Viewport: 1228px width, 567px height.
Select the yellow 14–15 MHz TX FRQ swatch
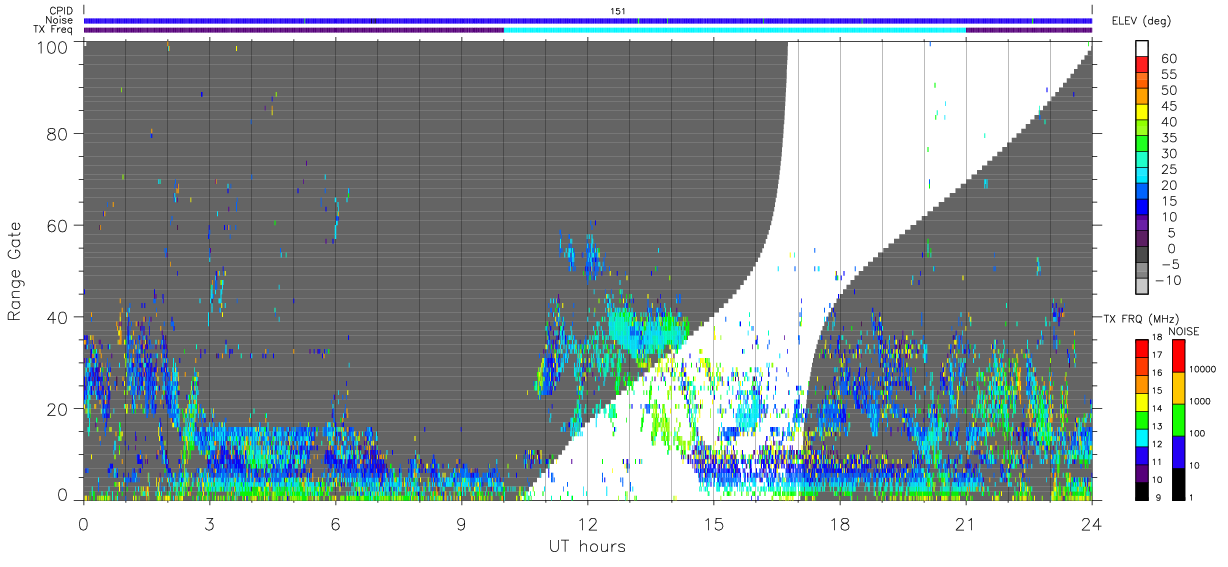tap(1142, 401)
